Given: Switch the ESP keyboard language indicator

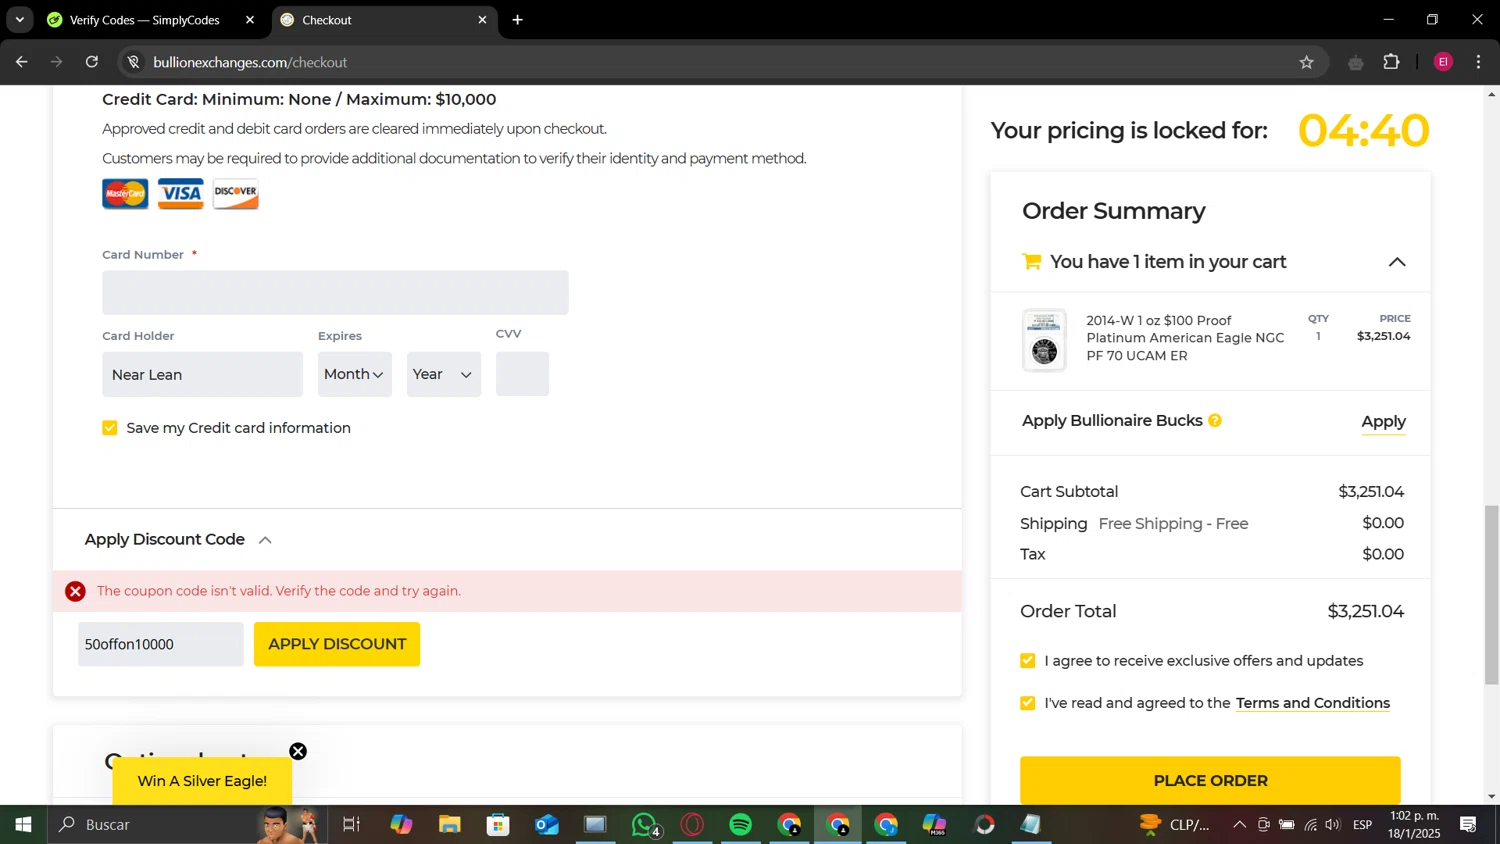Looking at the screenshot, I should click(x=1363, y=825).
